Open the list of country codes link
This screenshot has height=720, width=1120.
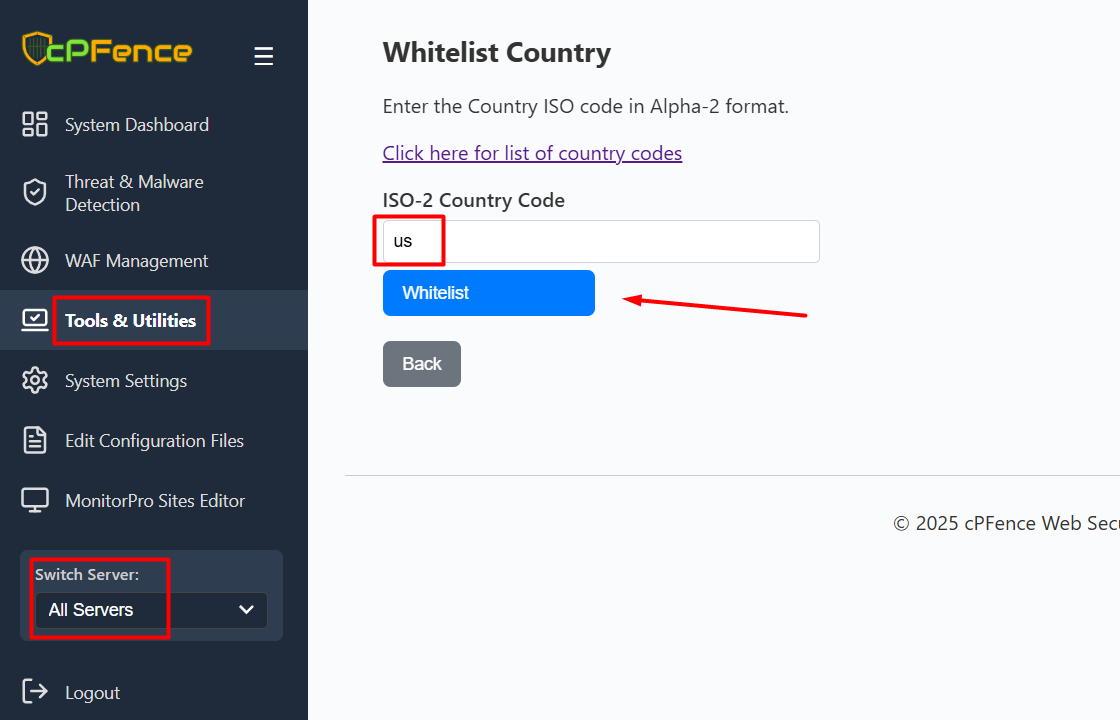[532, 153]
